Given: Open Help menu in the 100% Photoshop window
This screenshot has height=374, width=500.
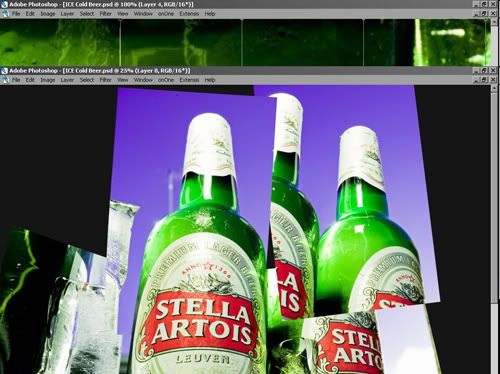Looking at the screenshot, I should click(210, 14).
